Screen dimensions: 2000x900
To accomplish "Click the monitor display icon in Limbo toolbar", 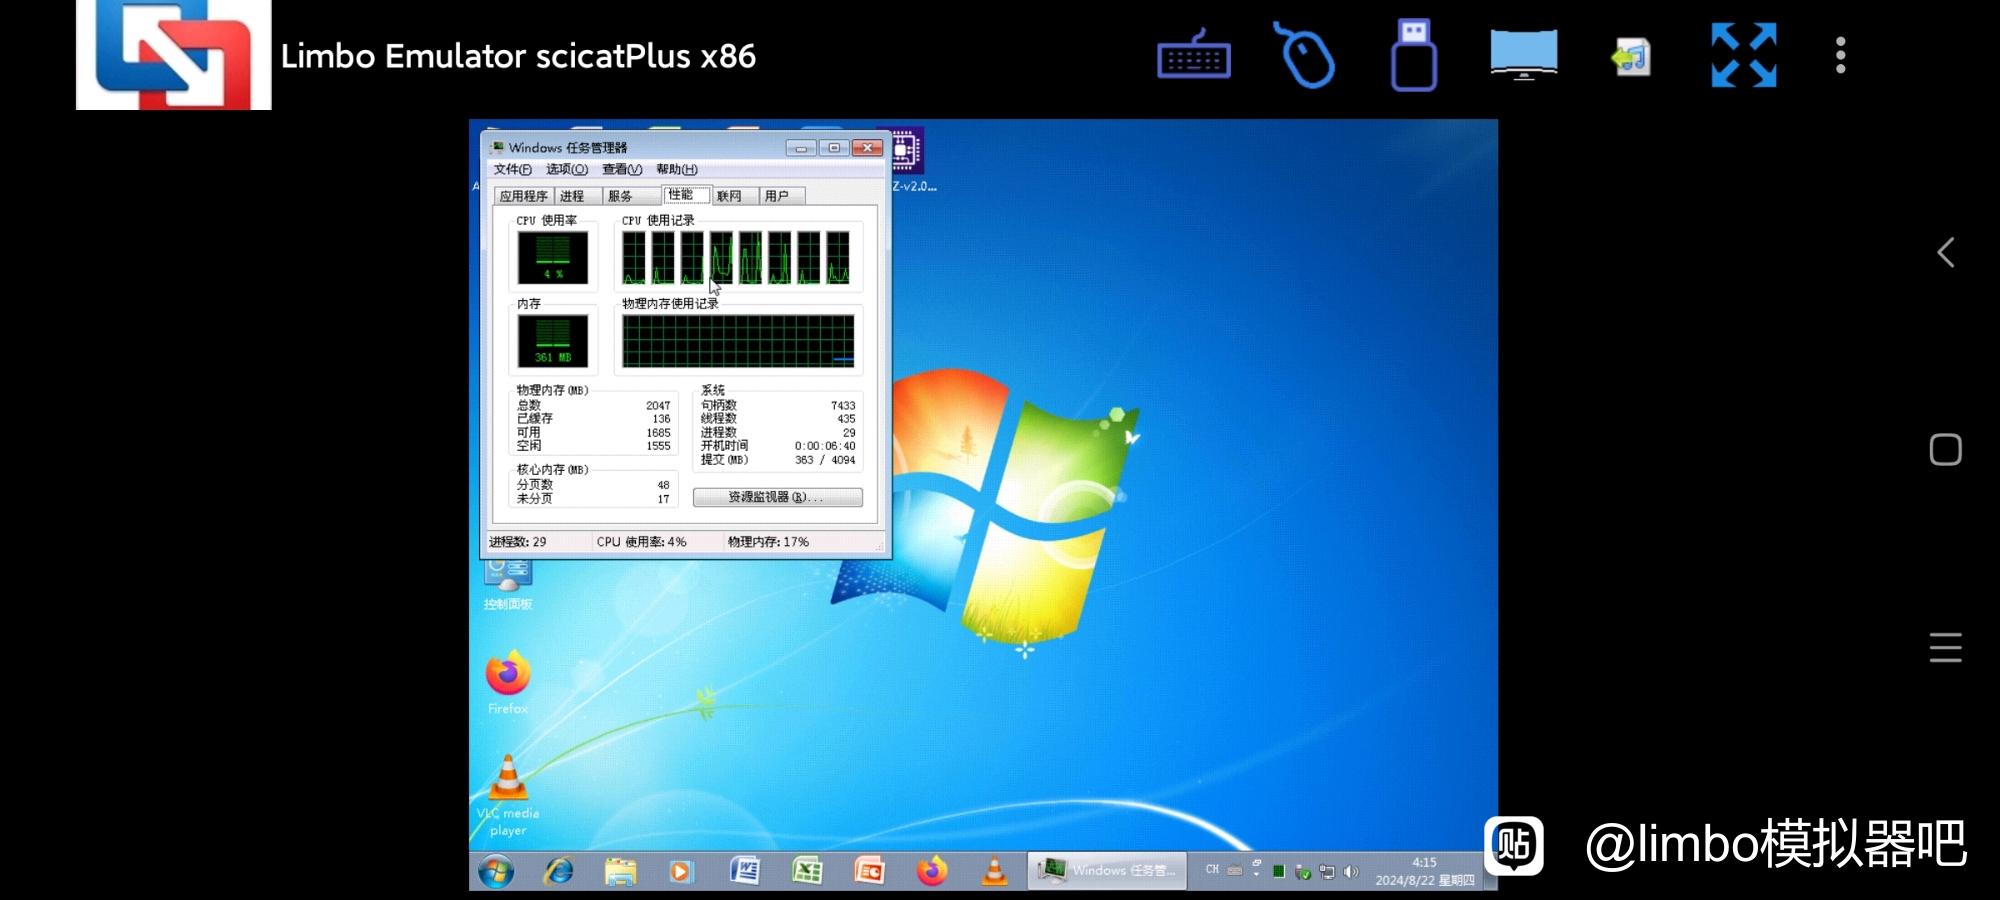I will pyautogui.click(x=1523, y=55).
